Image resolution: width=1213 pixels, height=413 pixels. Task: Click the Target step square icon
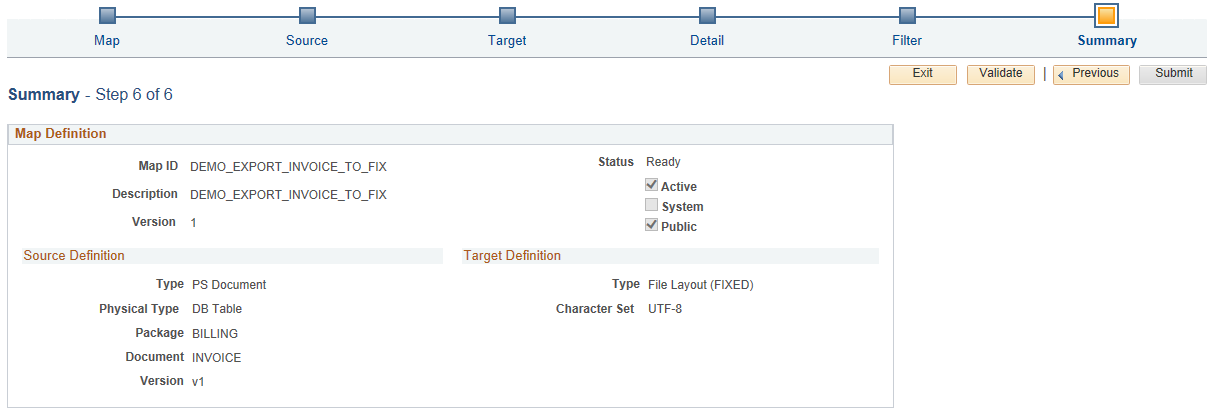pyautogui.click(x=507, y=15)
